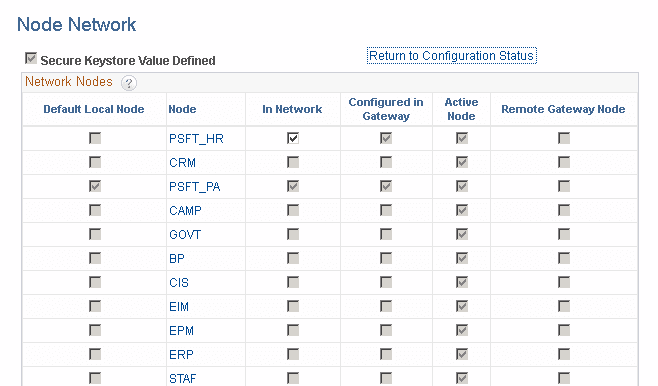Open the CAMP node link
This screenshot has height=386, width=658.
coord(185,211)
